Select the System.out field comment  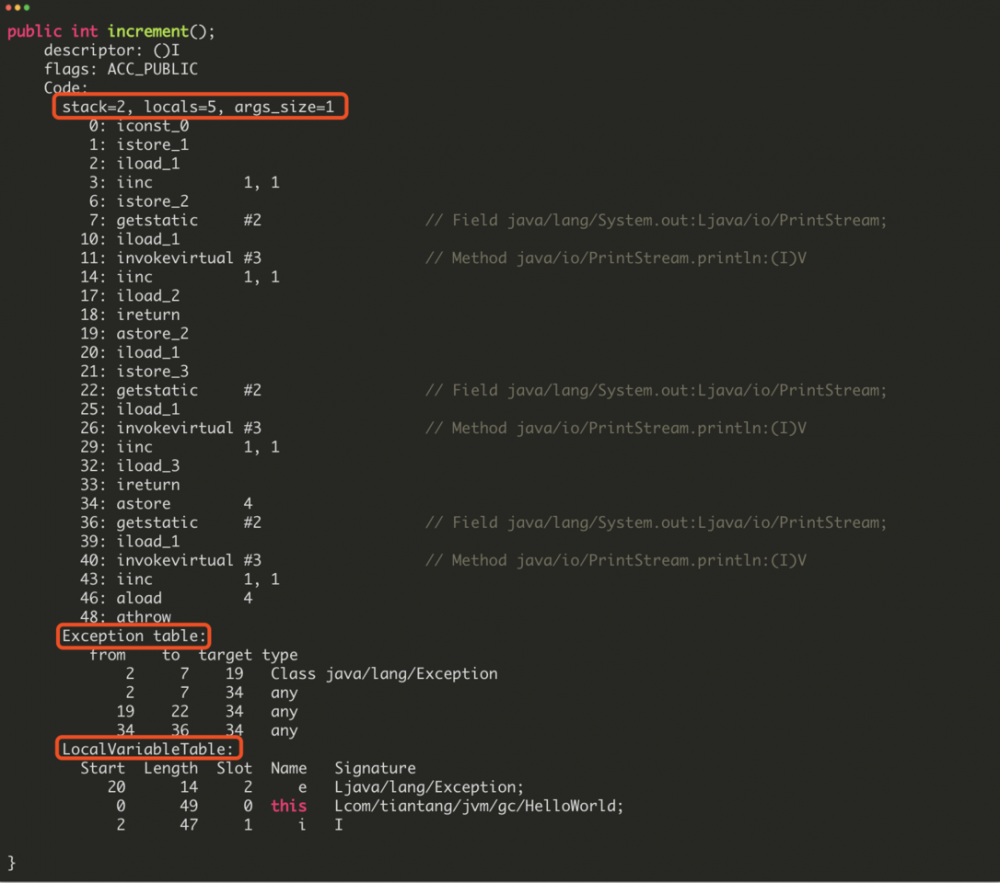tap(655, 220)
